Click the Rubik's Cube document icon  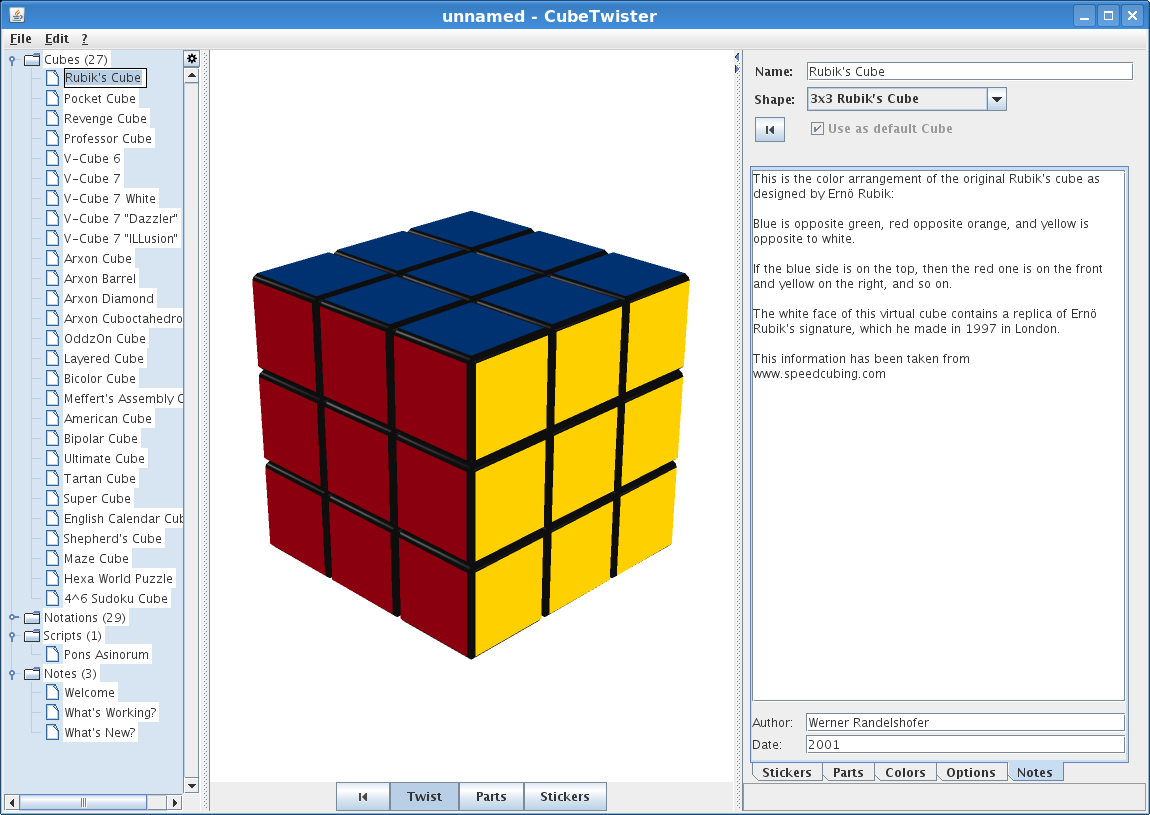click(52, 78)
